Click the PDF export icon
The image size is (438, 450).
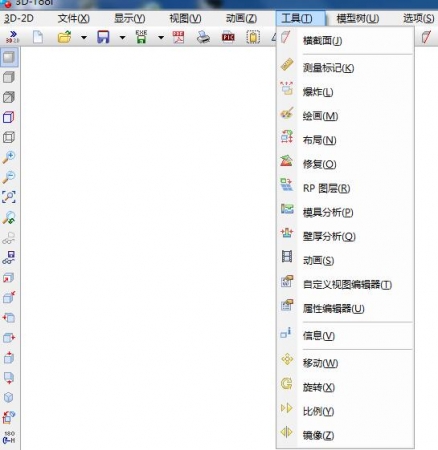179,37
